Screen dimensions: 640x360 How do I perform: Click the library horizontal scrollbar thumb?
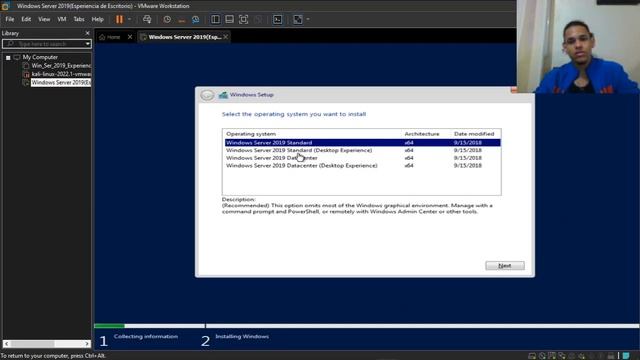[x=33, y=344]
